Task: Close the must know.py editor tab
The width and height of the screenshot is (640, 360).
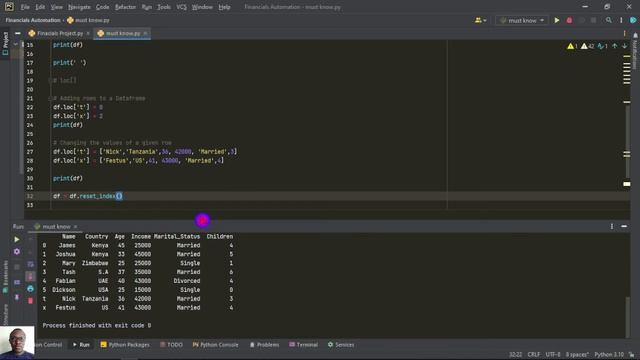Action: click(145, 33)
